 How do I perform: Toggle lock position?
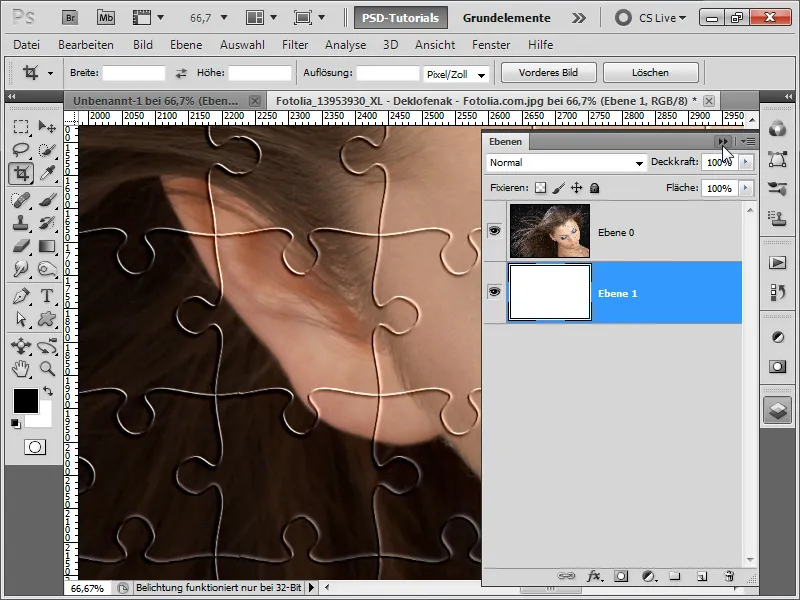577,188
